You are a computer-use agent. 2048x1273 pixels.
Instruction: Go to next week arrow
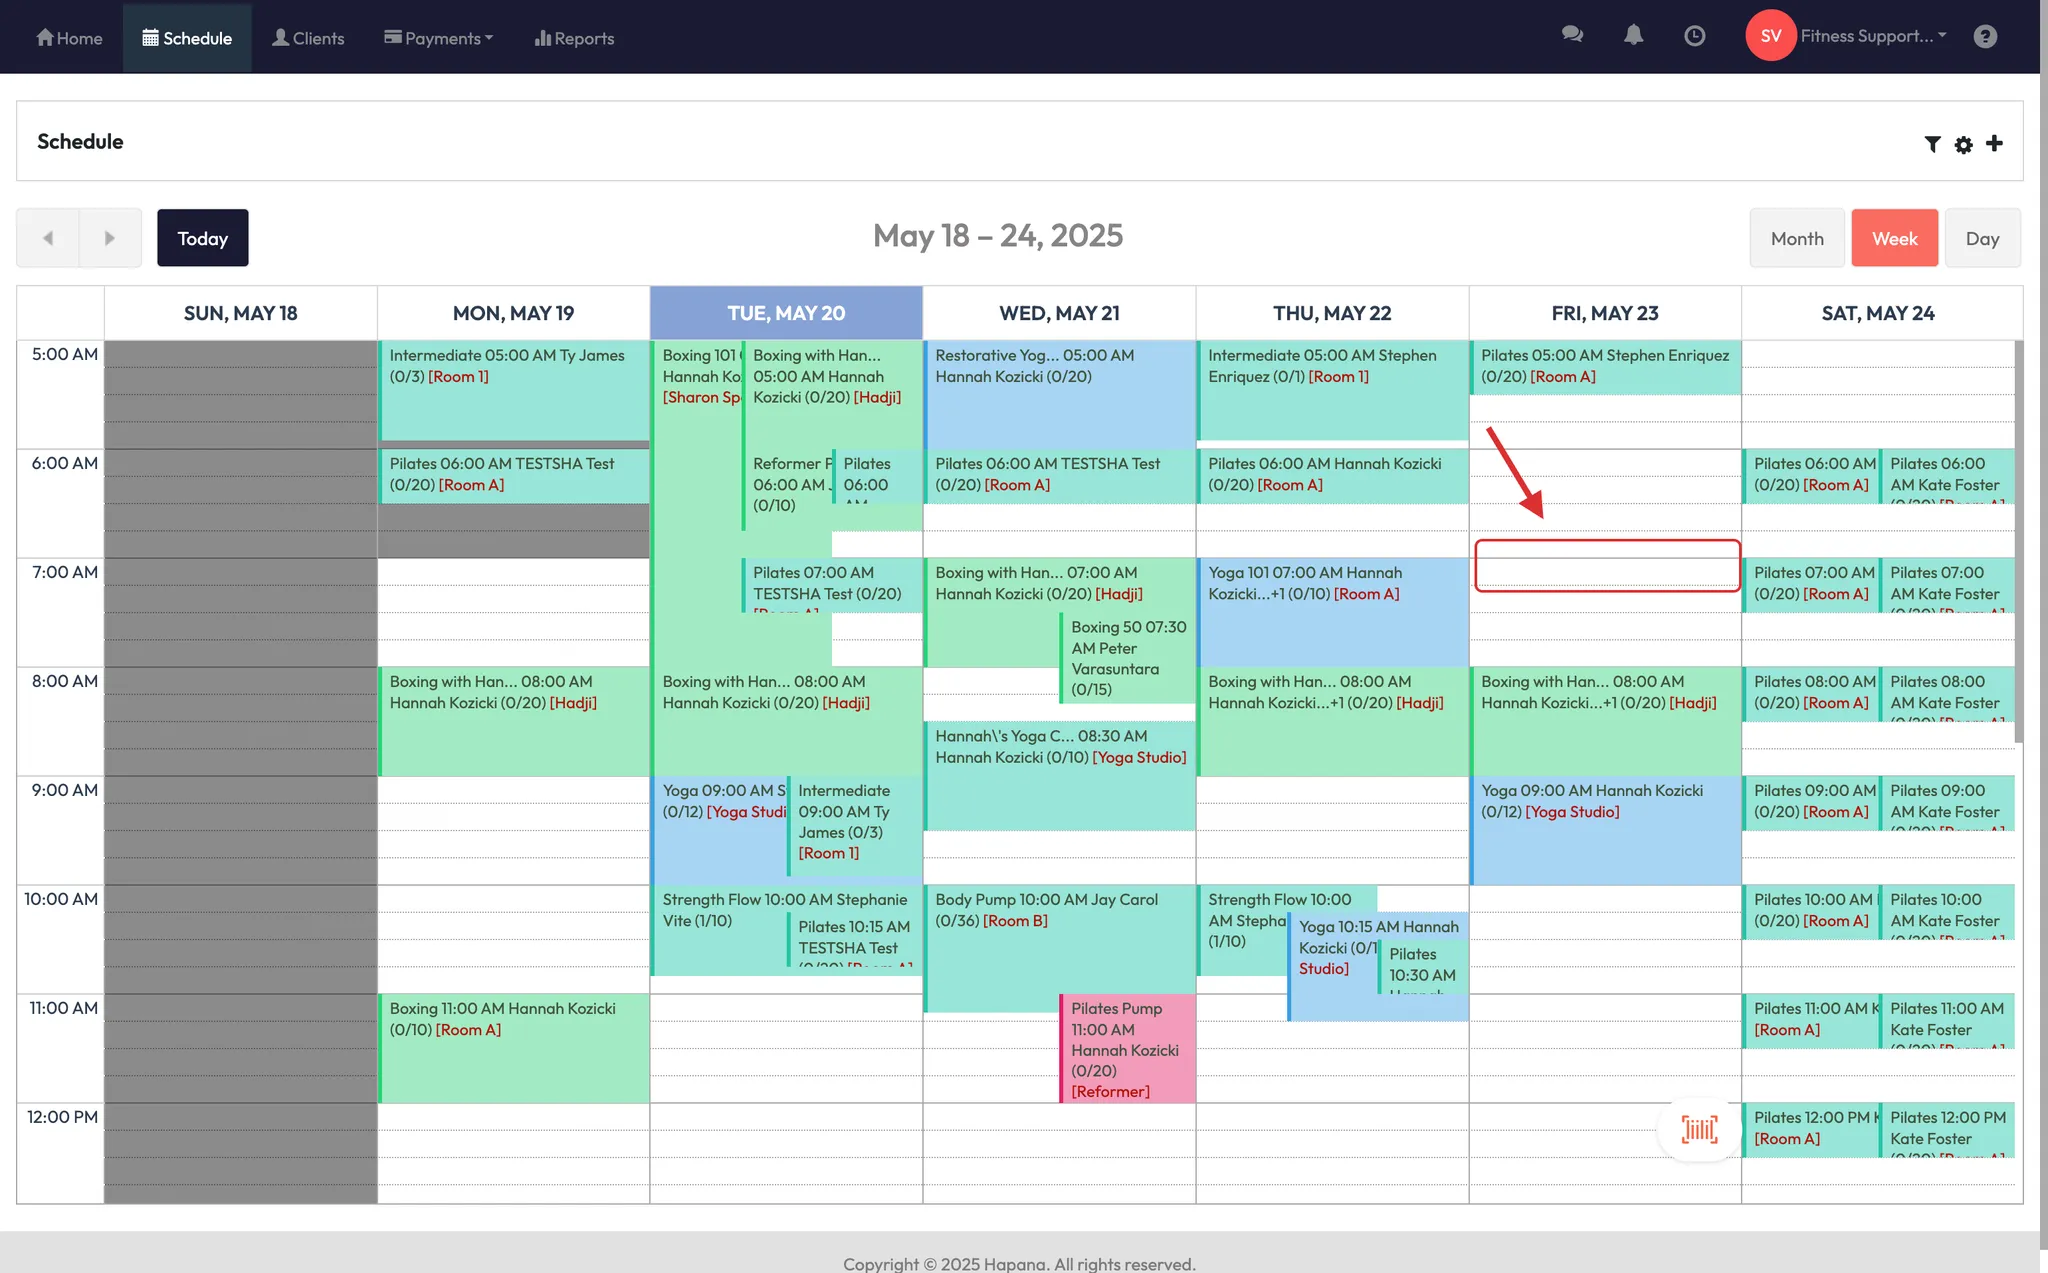point(110,238)
